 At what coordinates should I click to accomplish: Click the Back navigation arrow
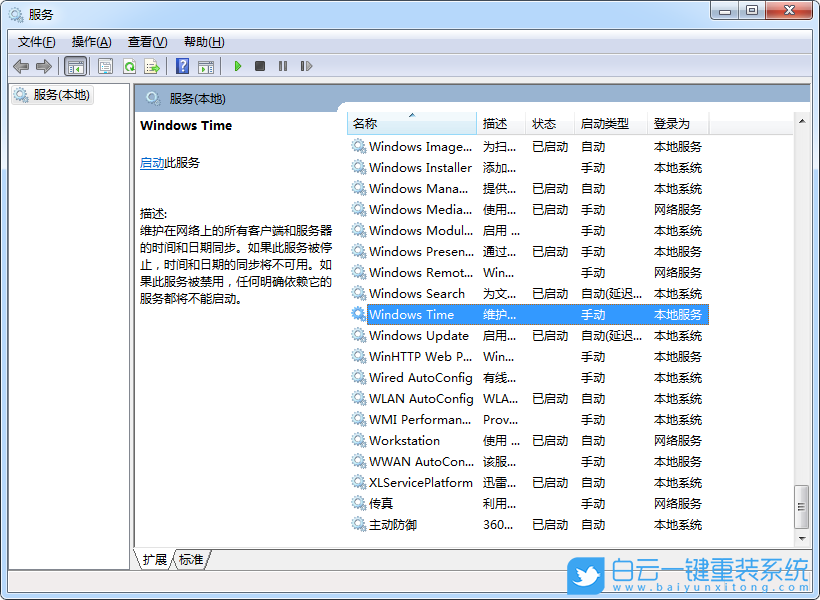click(21, 66)
